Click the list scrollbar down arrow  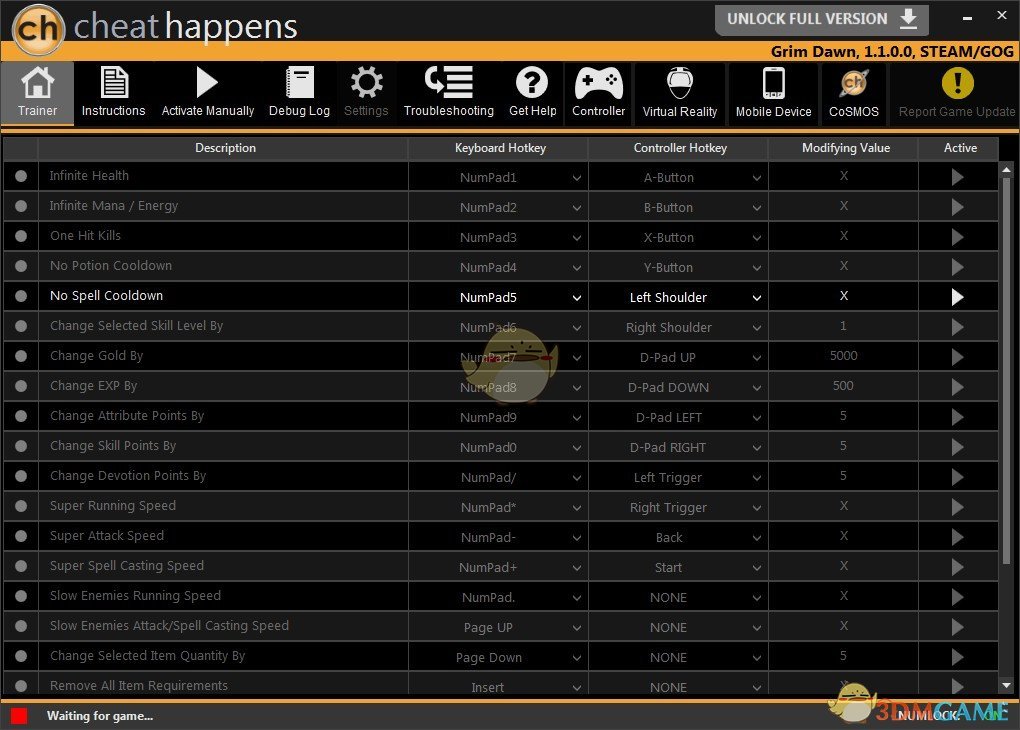(x=1006, y=685)
